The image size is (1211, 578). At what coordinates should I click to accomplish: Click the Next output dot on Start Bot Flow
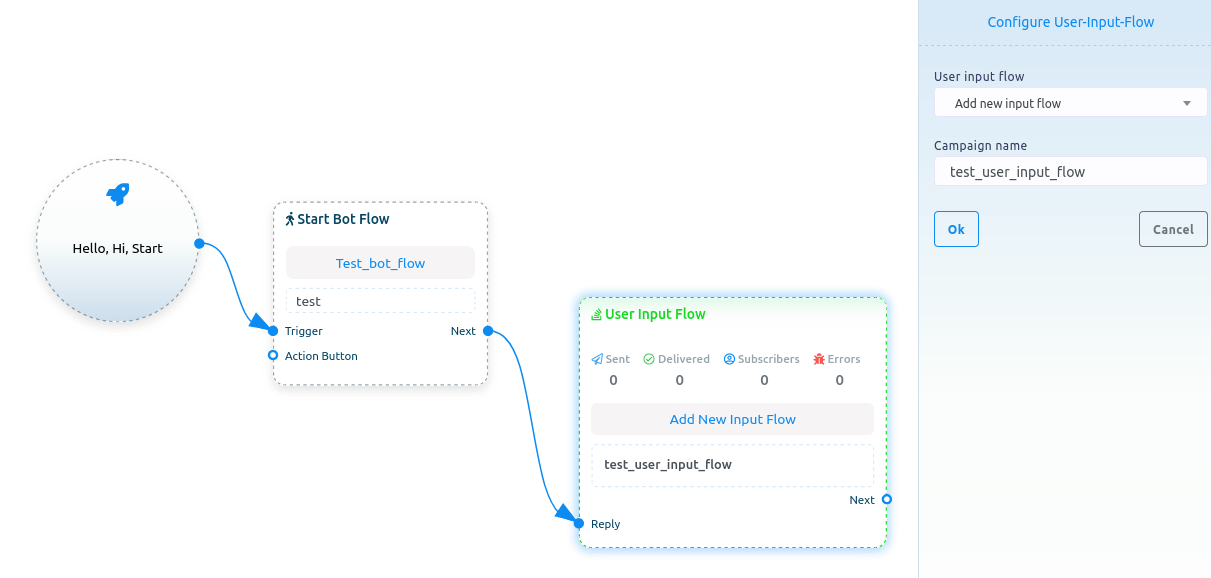click(487, 331)
